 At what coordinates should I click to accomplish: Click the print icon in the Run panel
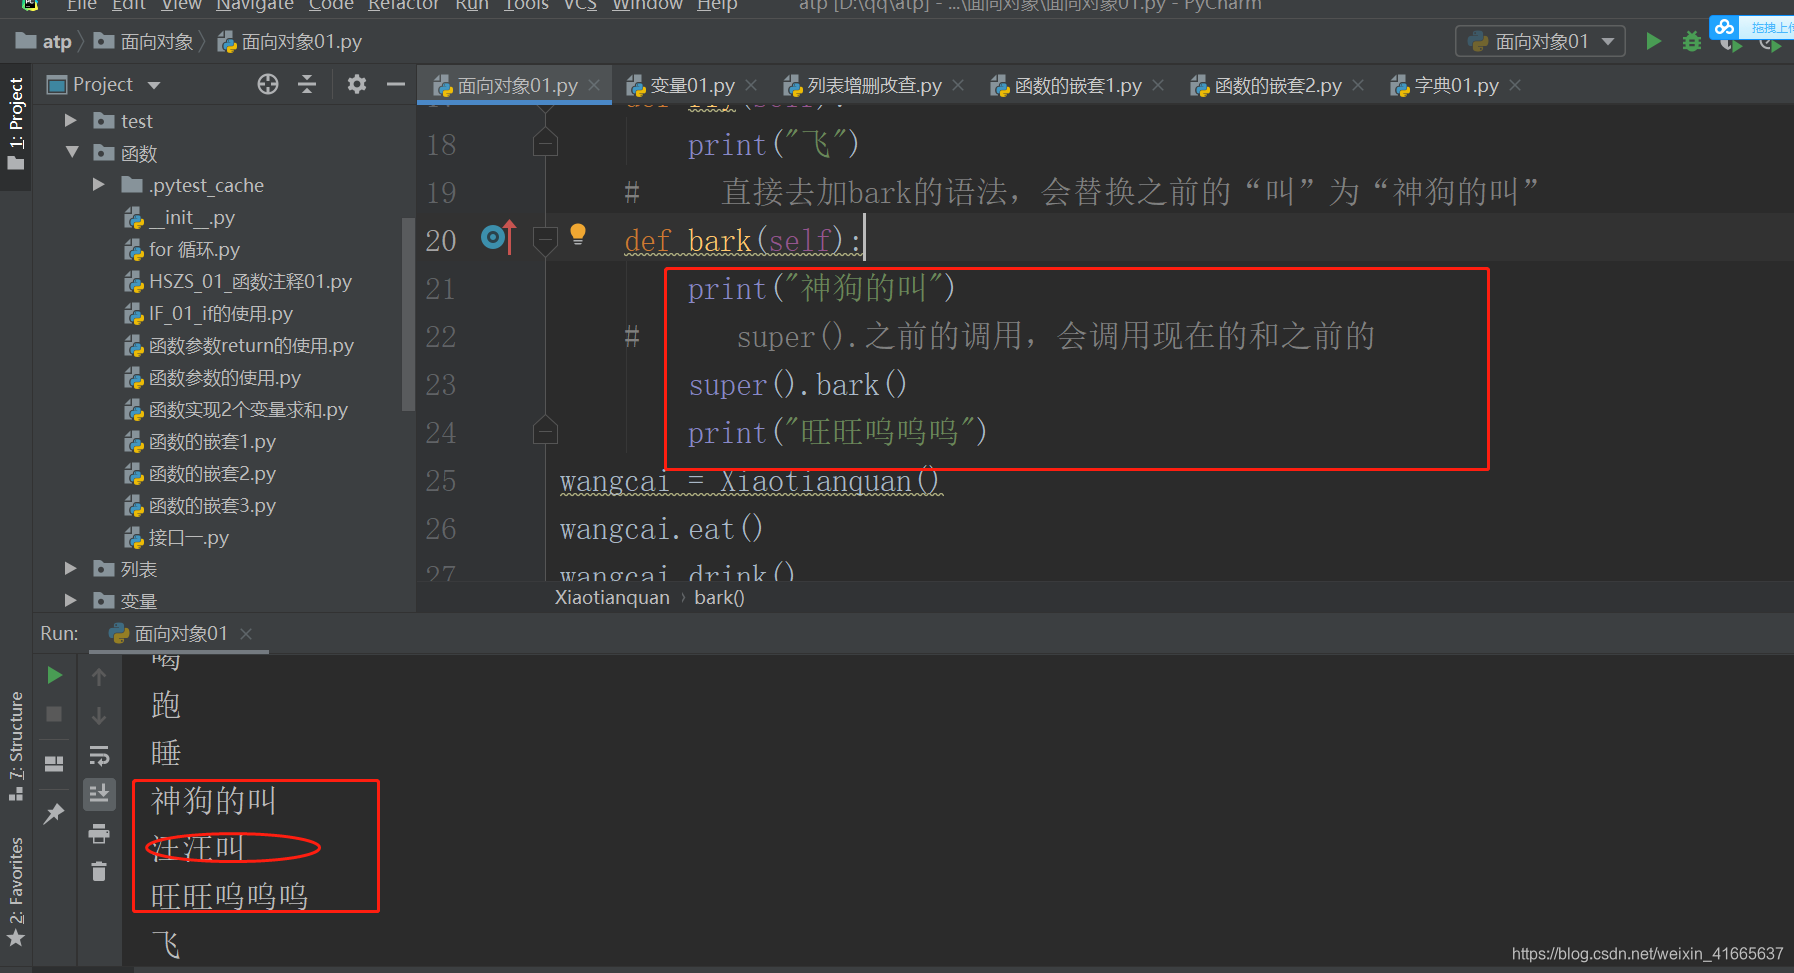point(99,833)
